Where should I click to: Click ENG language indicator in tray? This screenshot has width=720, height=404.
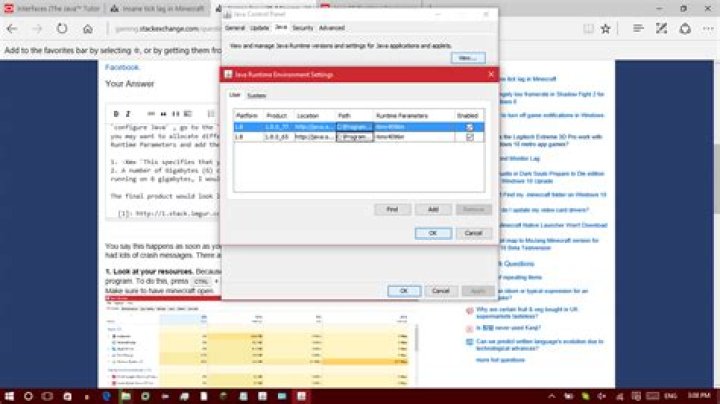(x=671, y=396)
